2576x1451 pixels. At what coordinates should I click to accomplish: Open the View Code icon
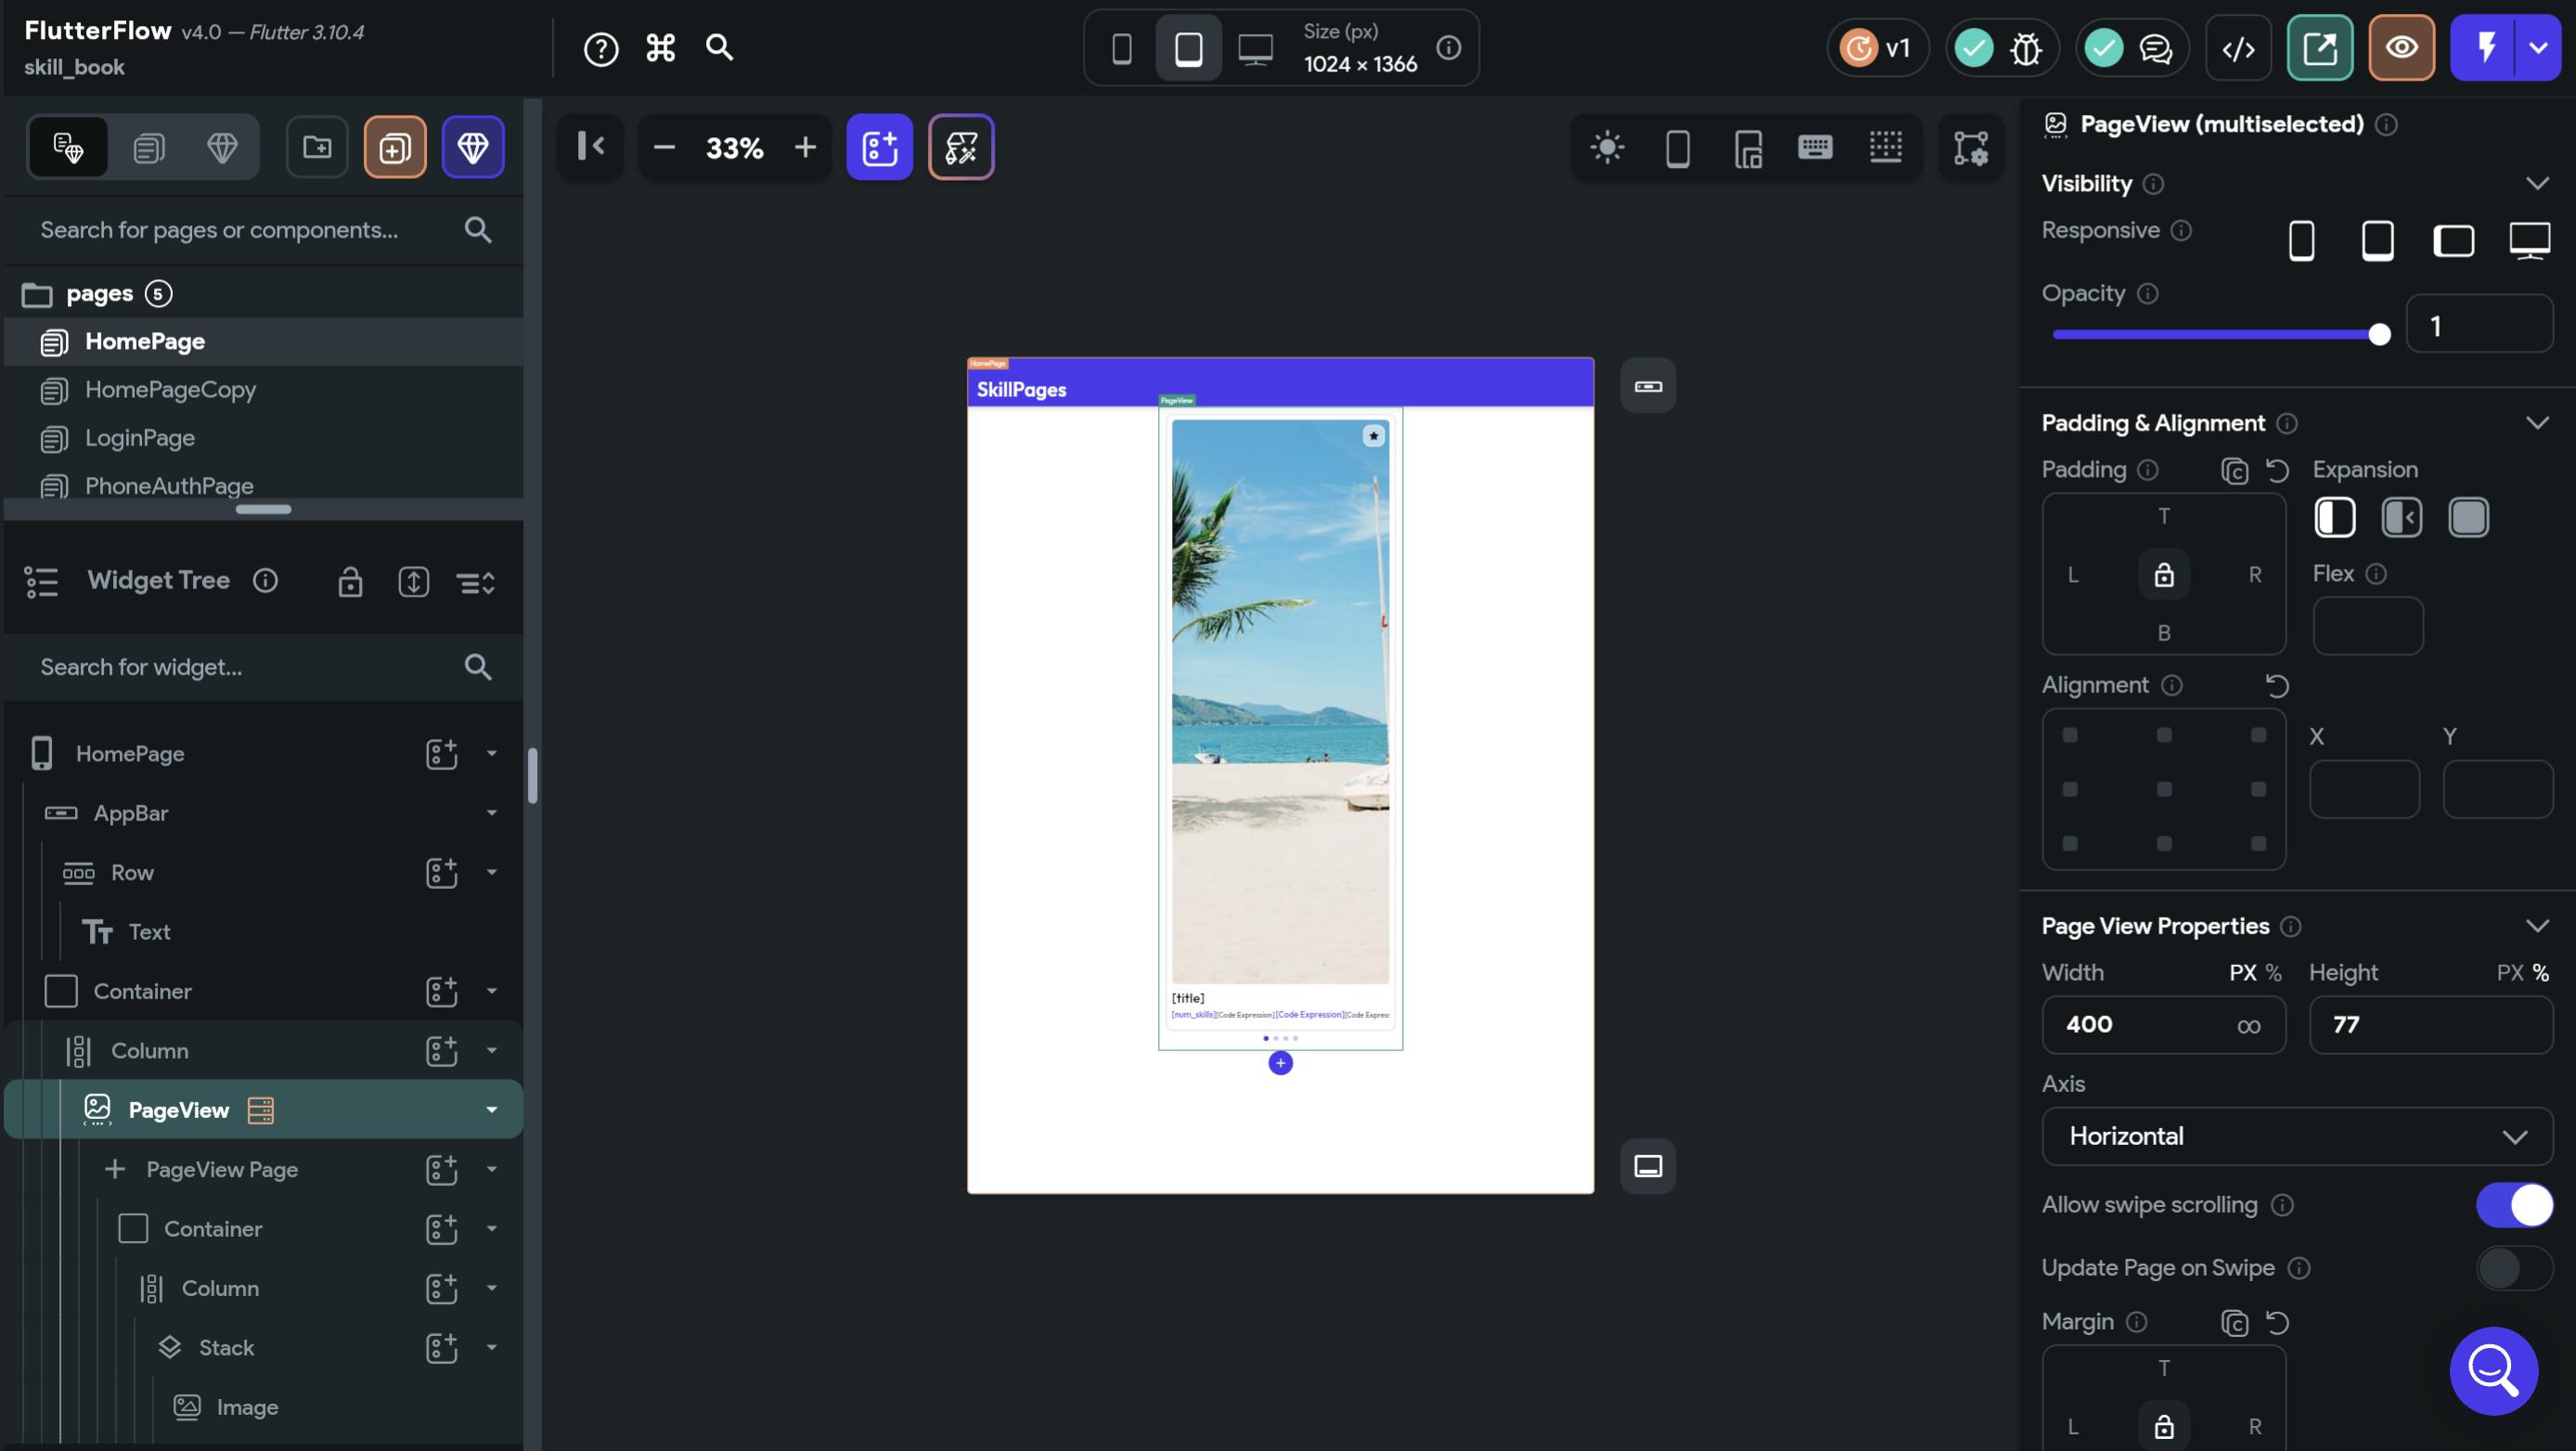2238,48
